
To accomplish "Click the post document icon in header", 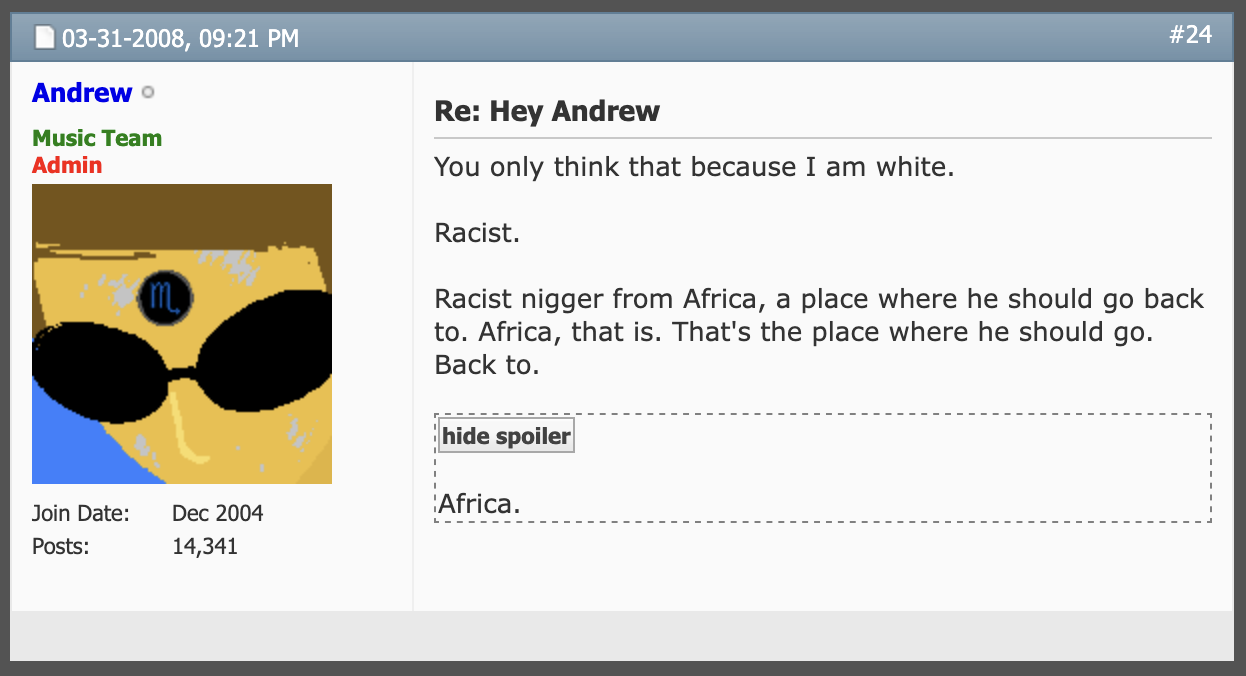I will (x=44, y=38).
